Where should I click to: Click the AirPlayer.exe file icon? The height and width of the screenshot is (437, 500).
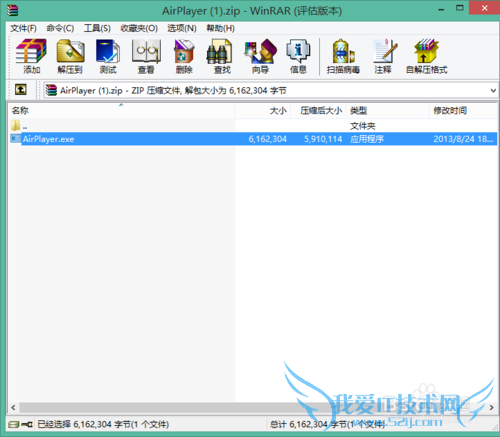[16, 138]
